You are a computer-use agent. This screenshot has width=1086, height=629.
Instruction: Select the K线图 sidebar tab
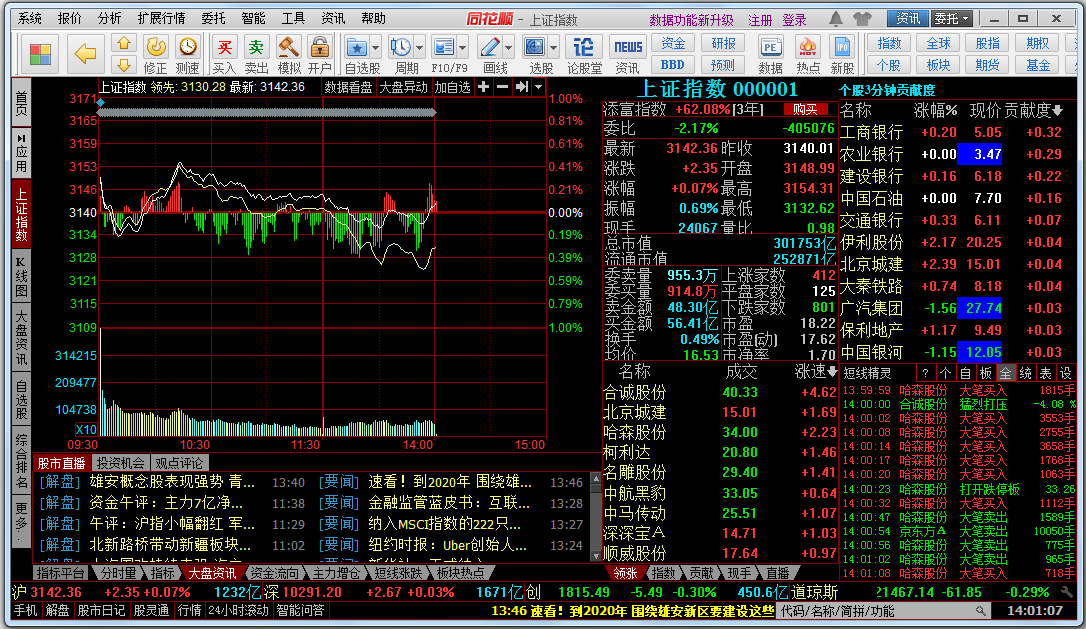coord(21,277)
